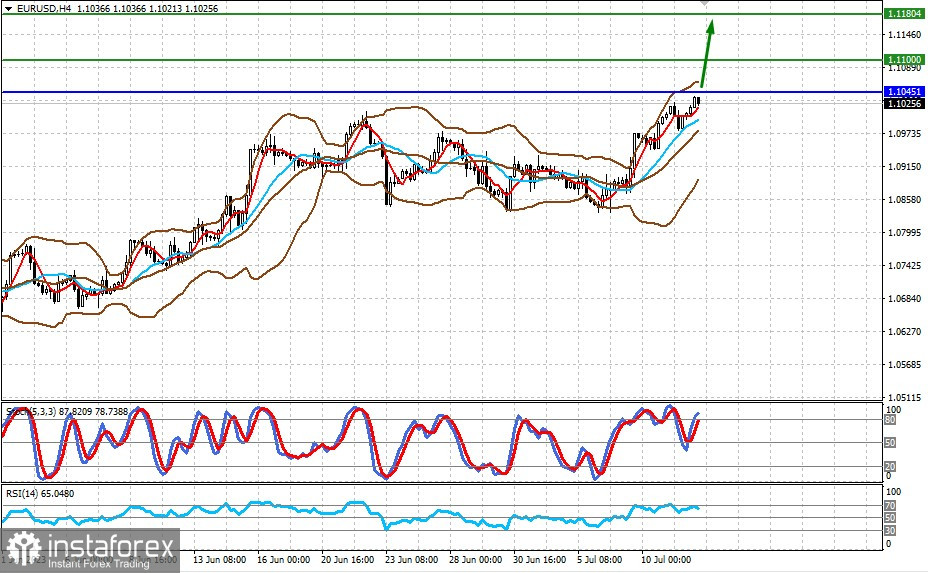Select the green 1.11804 price level label
Image resolution: width=928 pixels, height=573 pixels.
point(904,14)
